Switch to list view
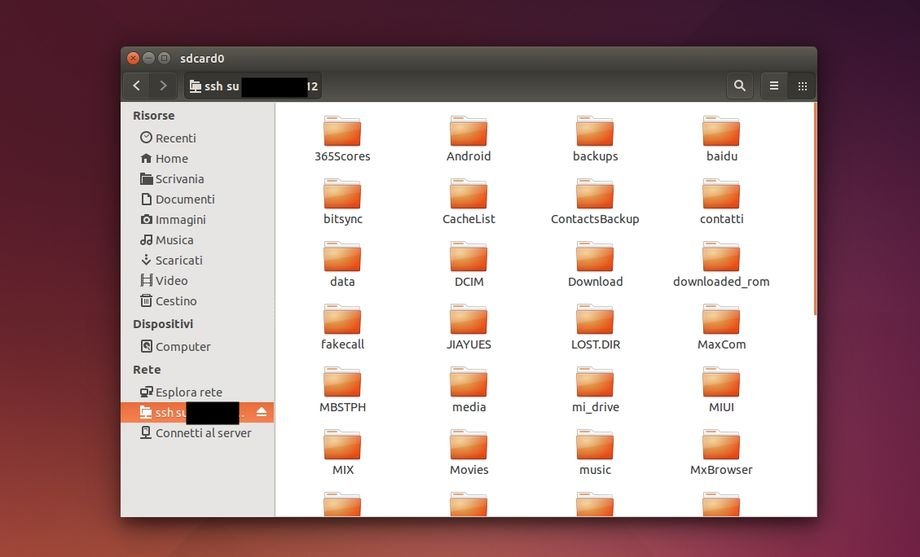The width and height of the screenshot is (920, 557). pyautogui.click(x=773, y=86)
